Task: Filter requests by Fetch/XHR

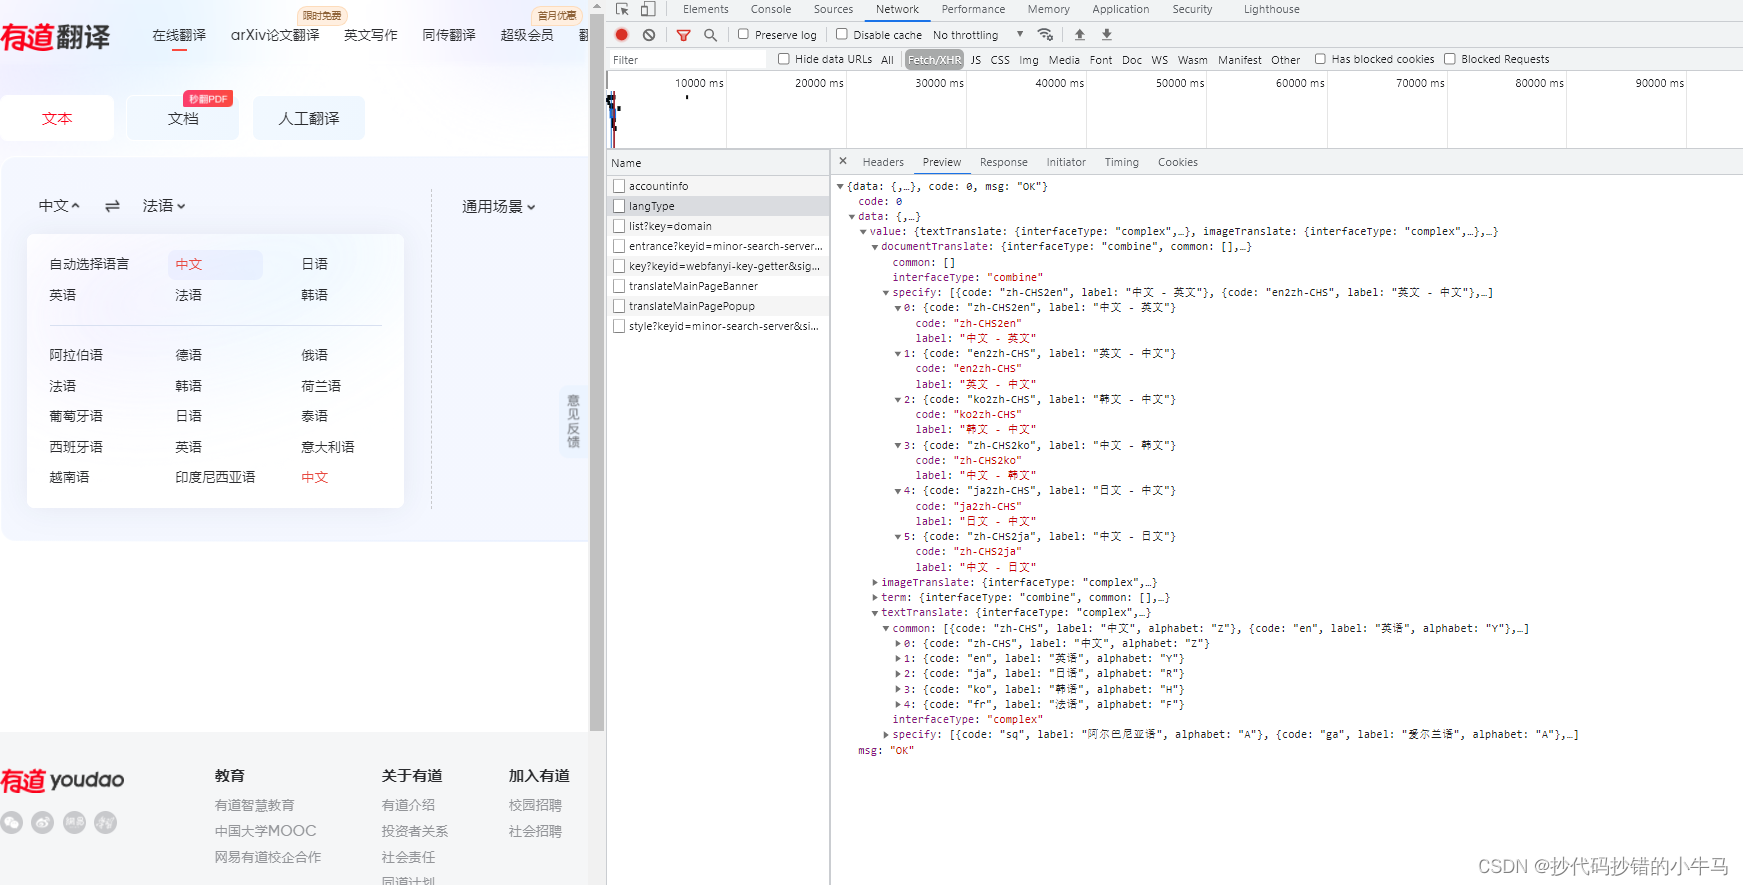Action: pos(934,60)
